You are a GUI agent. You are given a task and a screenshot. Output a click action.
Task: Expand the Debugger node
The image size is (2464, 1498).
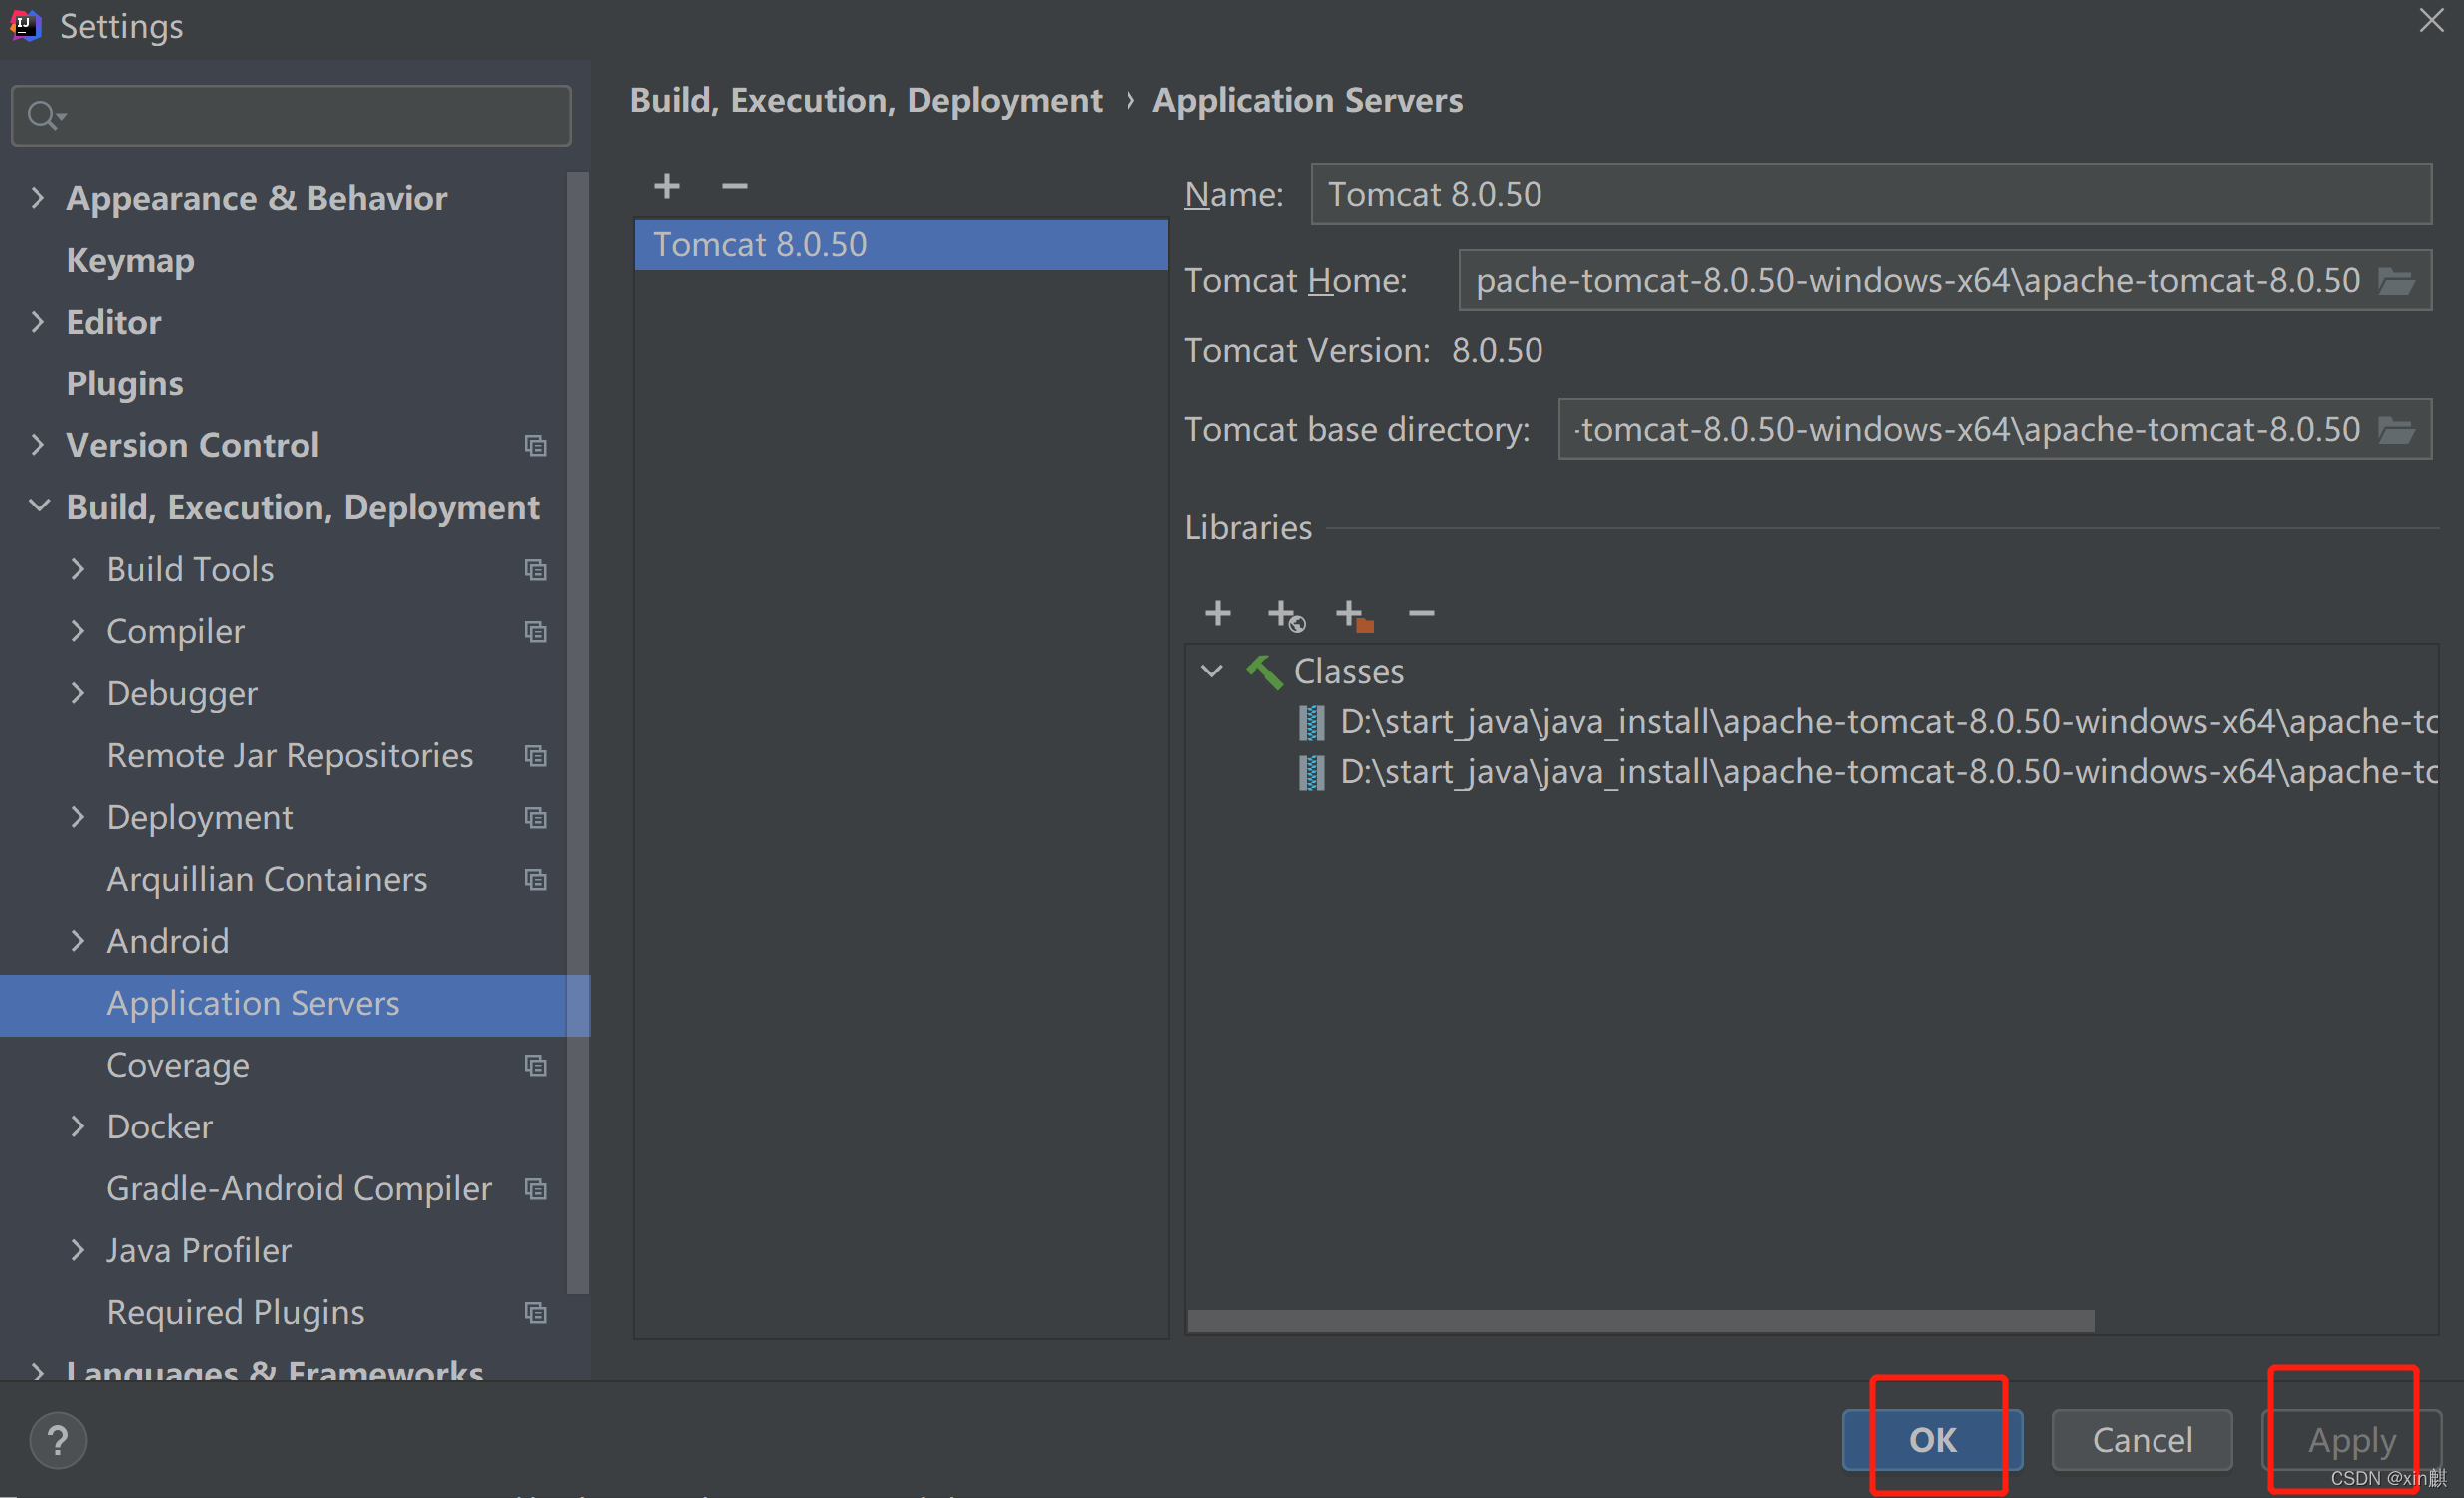pyautogui.click(x=78, y=694)
